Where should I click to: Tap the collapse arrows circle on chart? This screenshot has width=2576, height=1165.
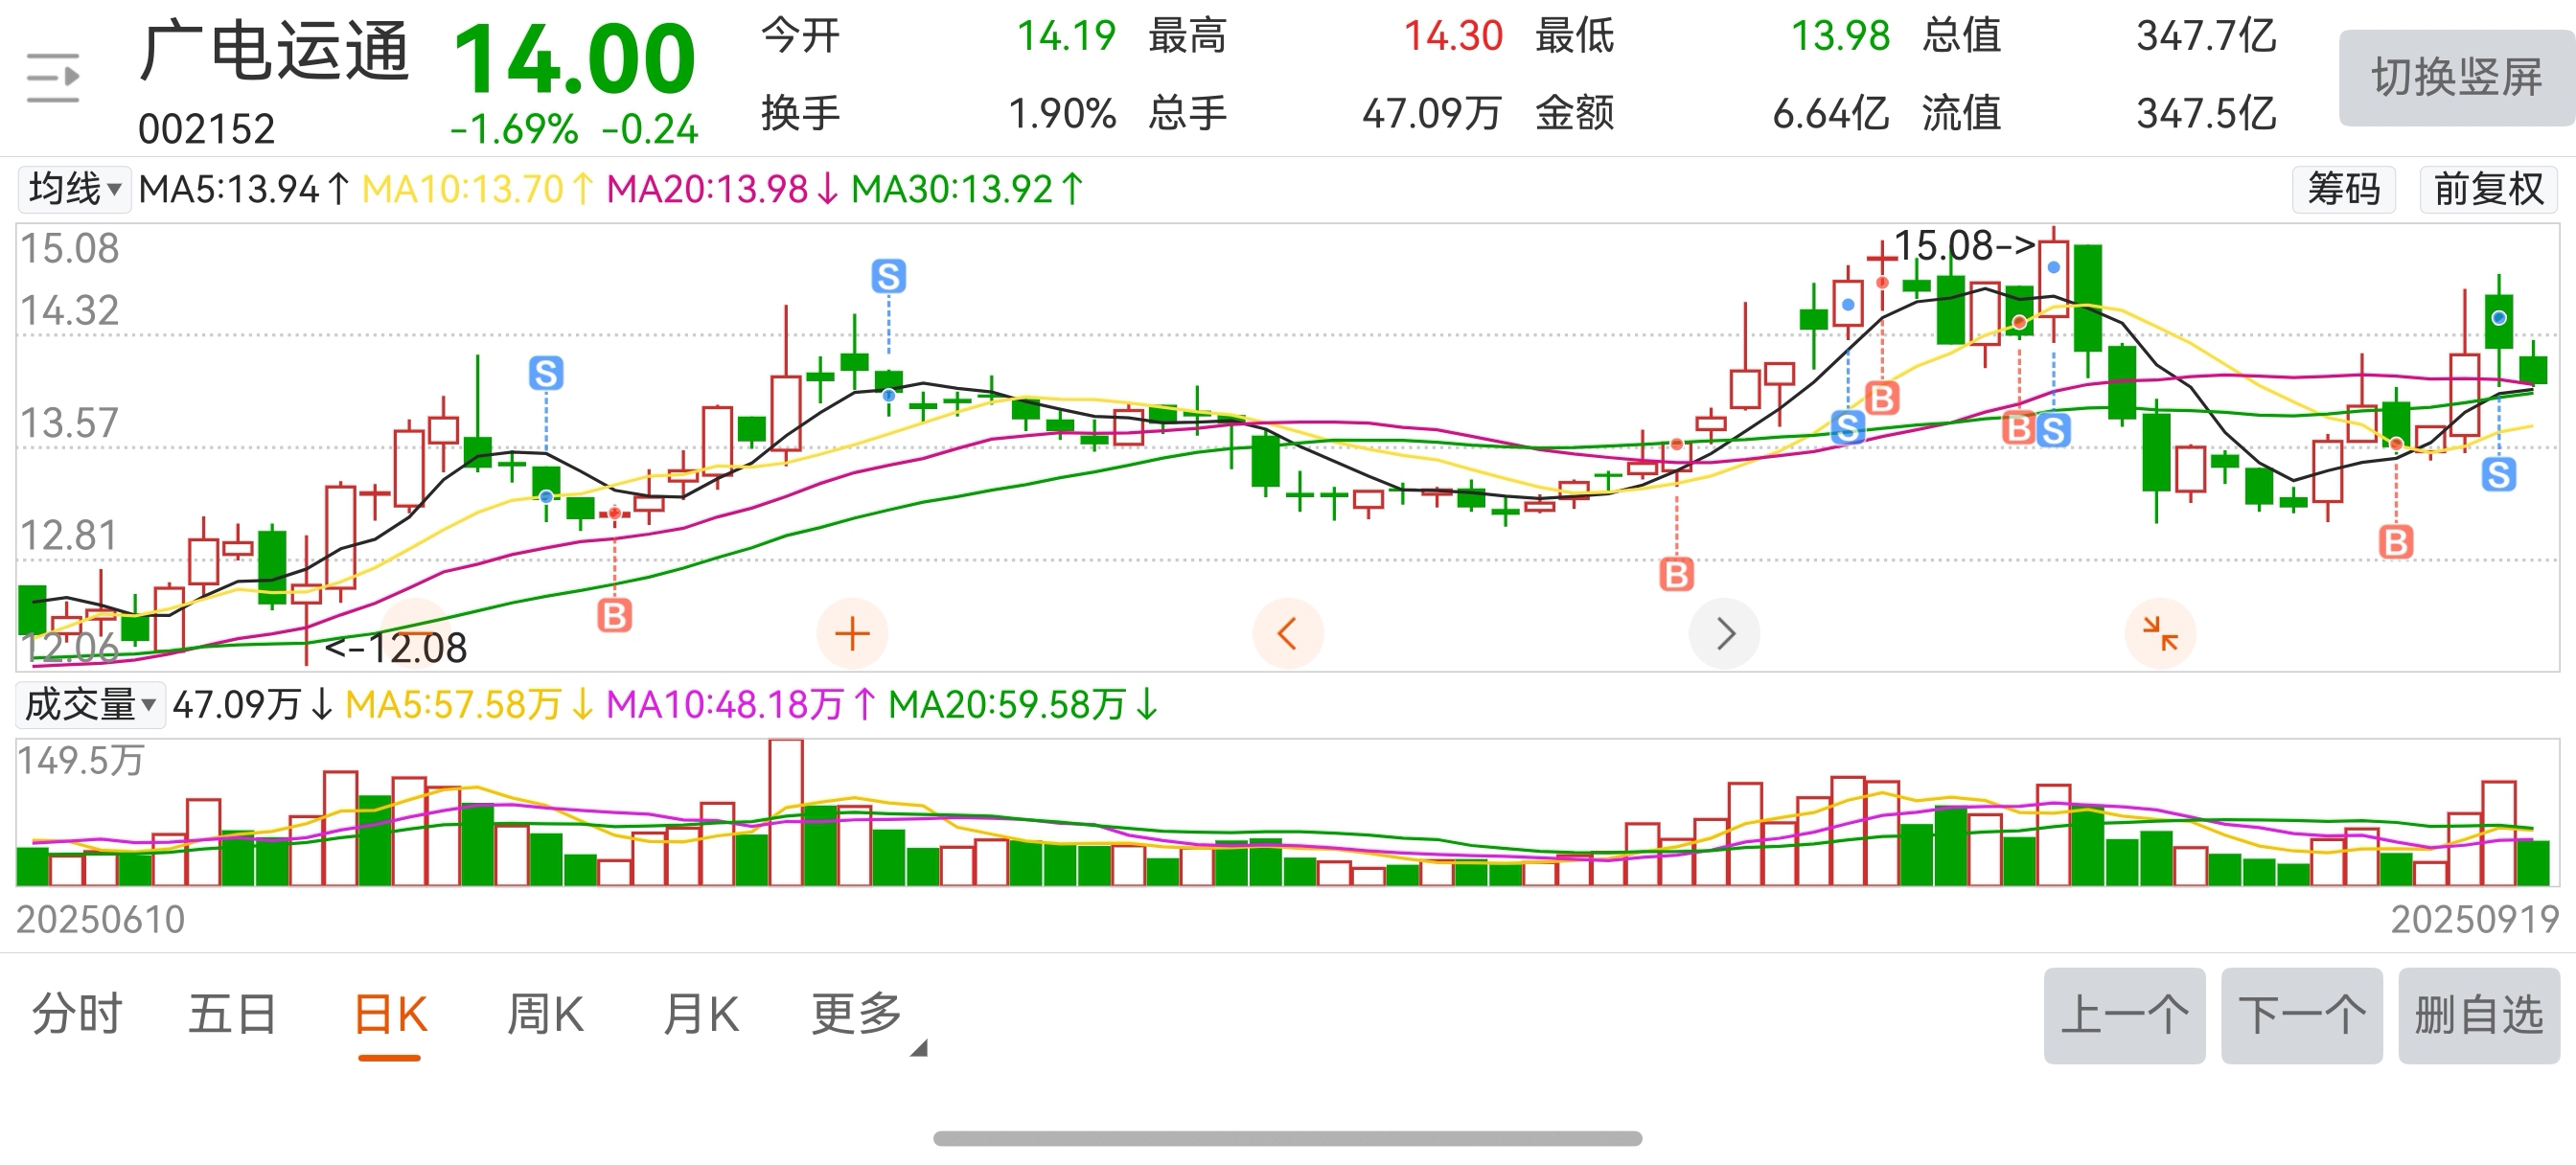2160,634
